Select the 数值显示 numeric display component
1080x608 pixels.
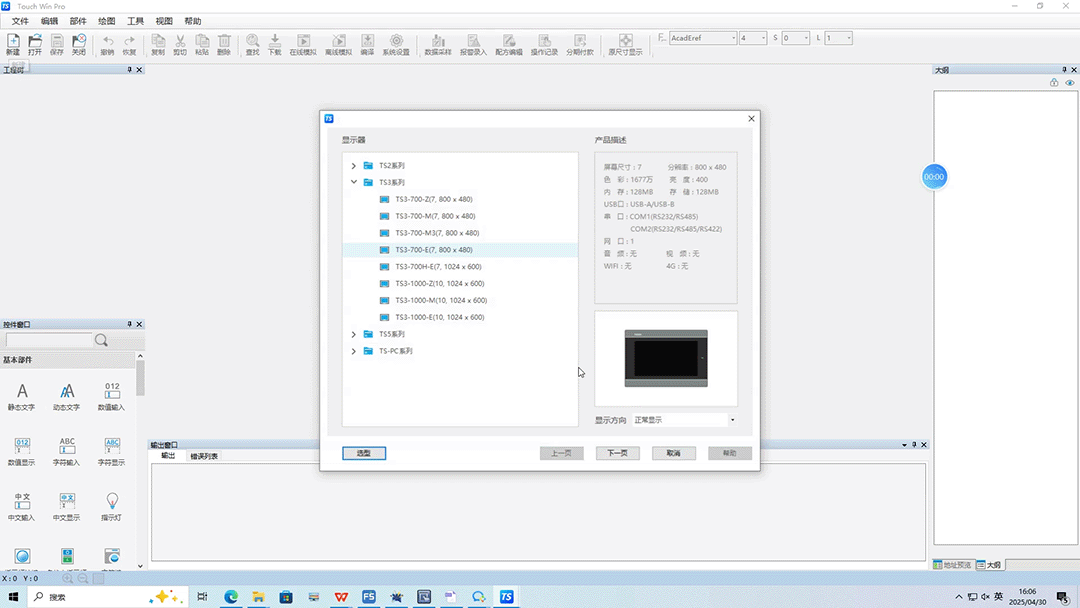coord(21,452)
